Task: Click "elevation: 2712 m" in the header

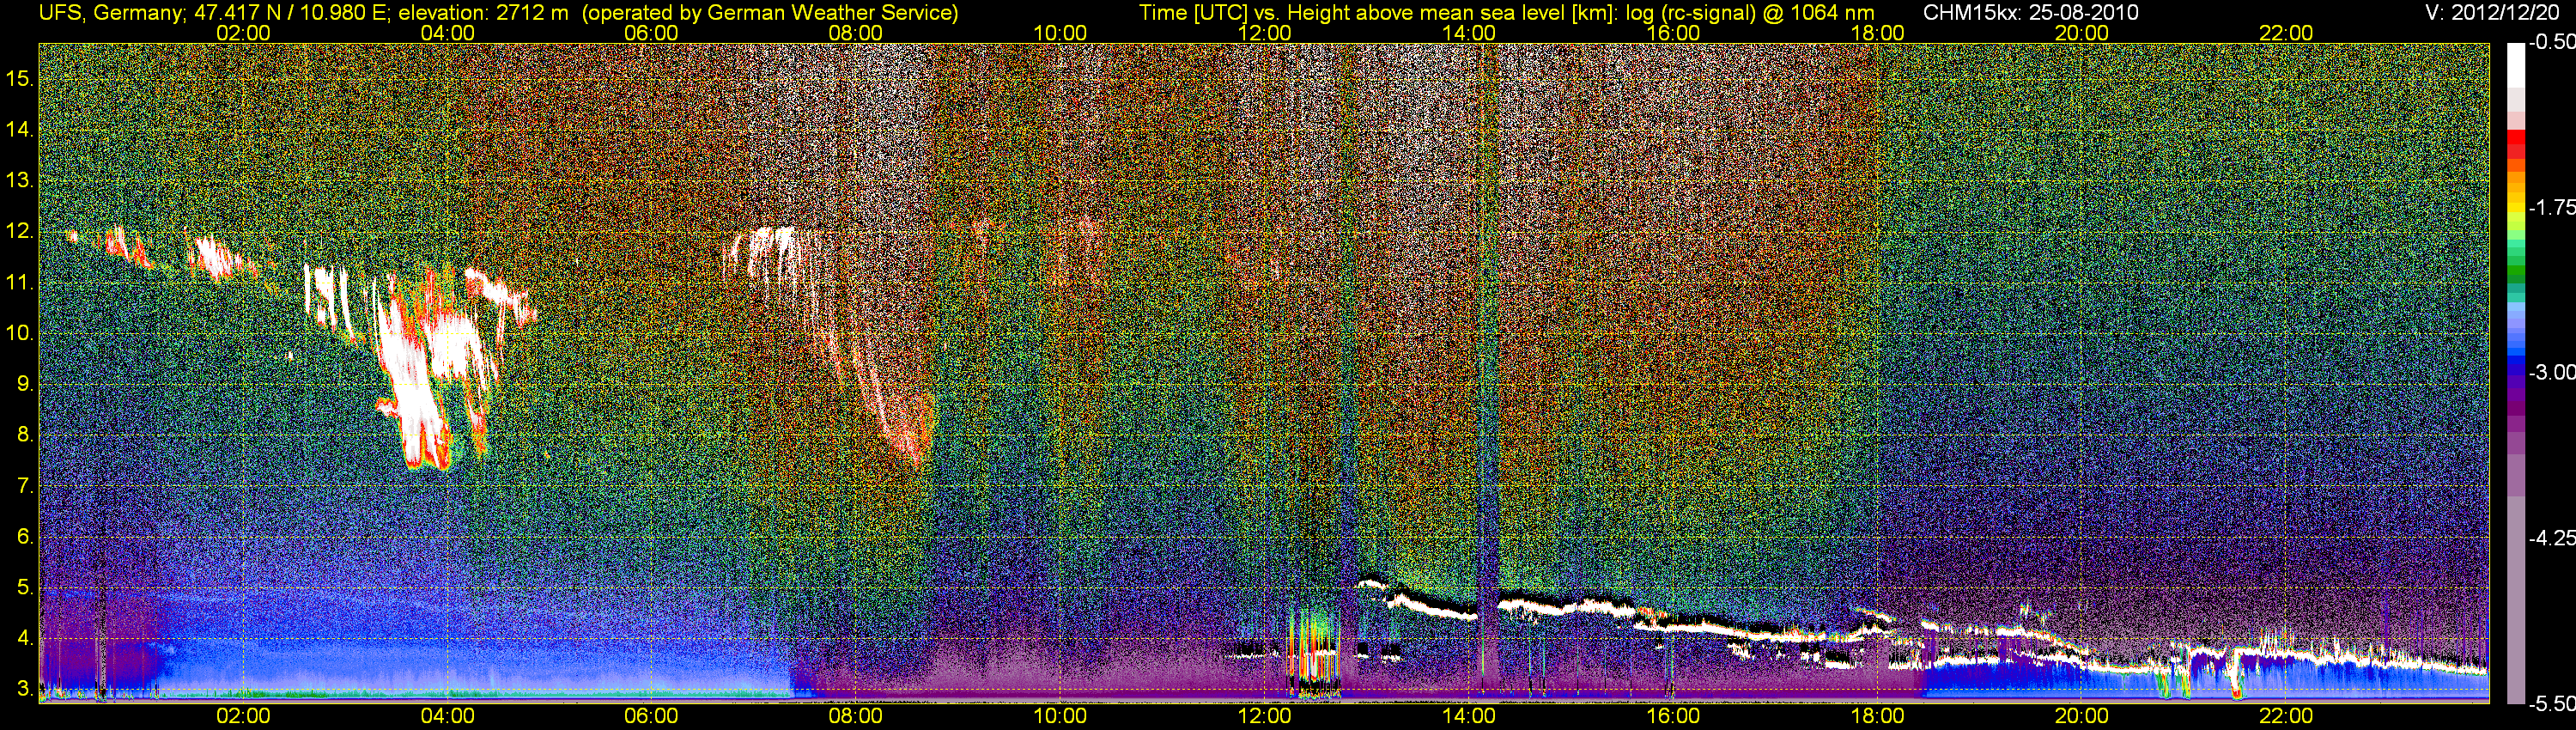Action: [x=483, y=12]
